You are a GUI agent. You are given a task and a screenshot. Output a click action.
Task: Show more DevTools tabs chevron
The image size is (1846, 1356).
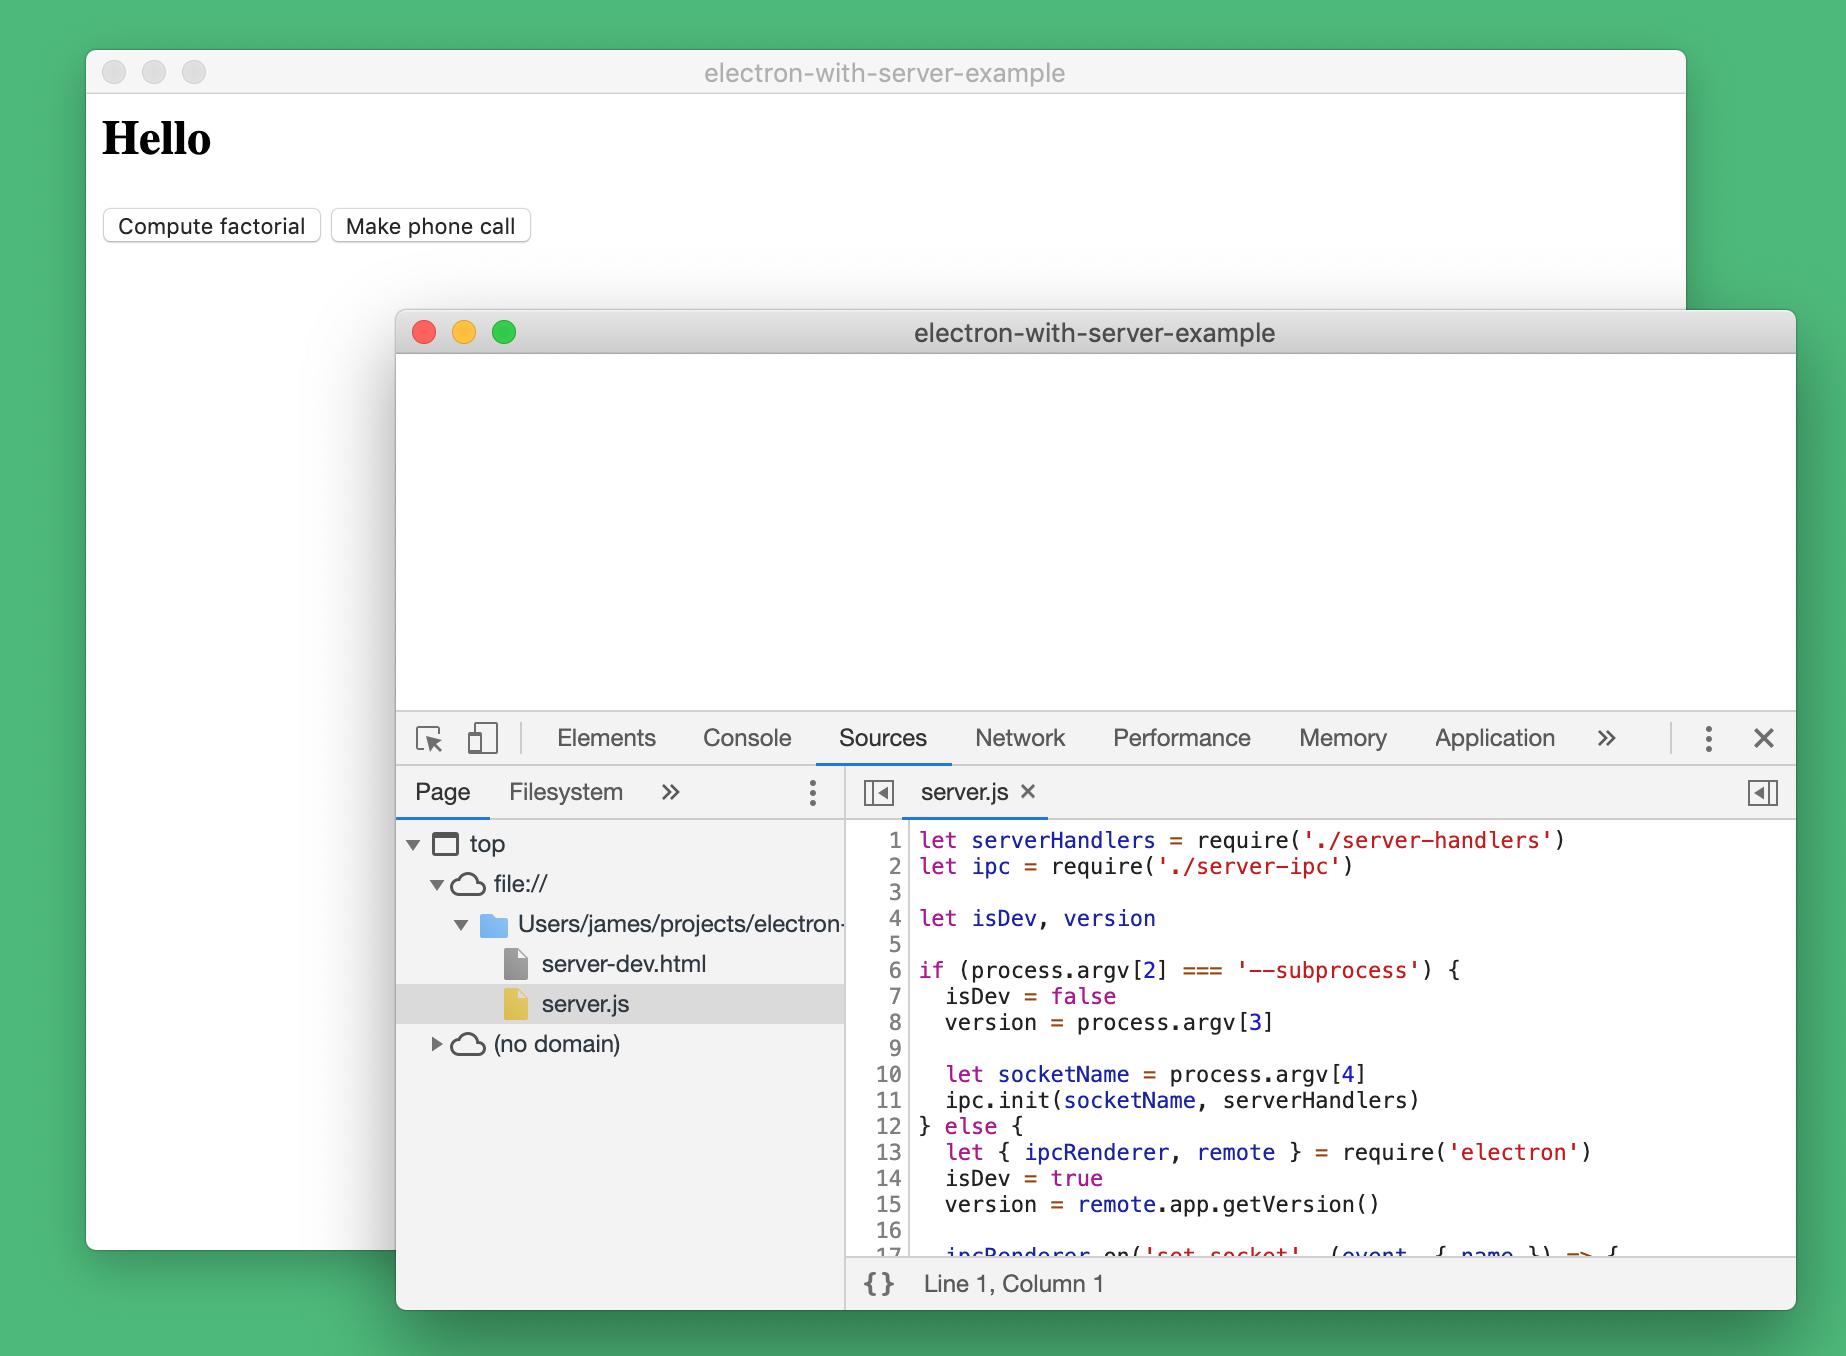pos(1606,739)
